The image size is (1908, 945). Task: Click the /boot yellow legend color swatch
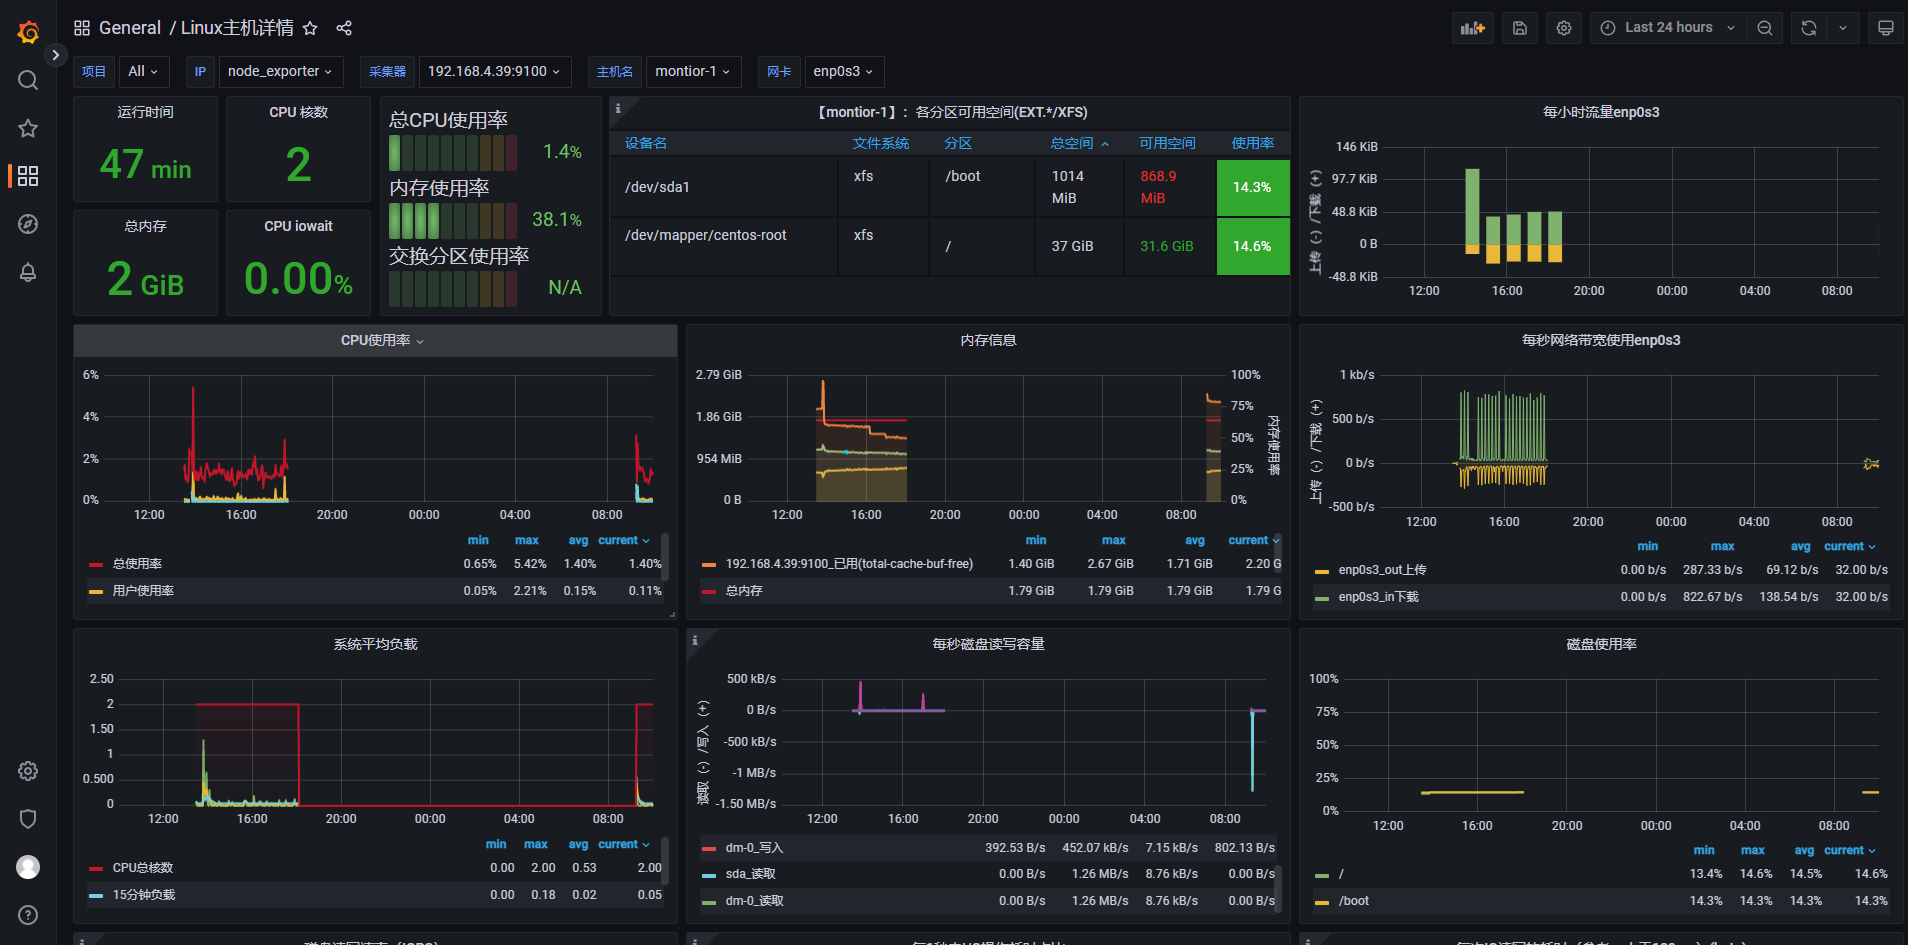(1321, 902)
